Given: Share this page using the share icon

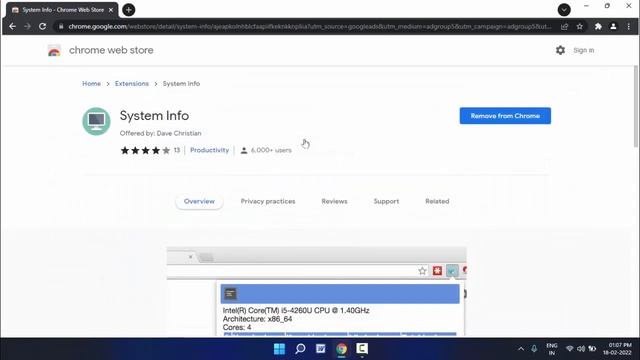Looking at the screenshot, I should (564, 27).
